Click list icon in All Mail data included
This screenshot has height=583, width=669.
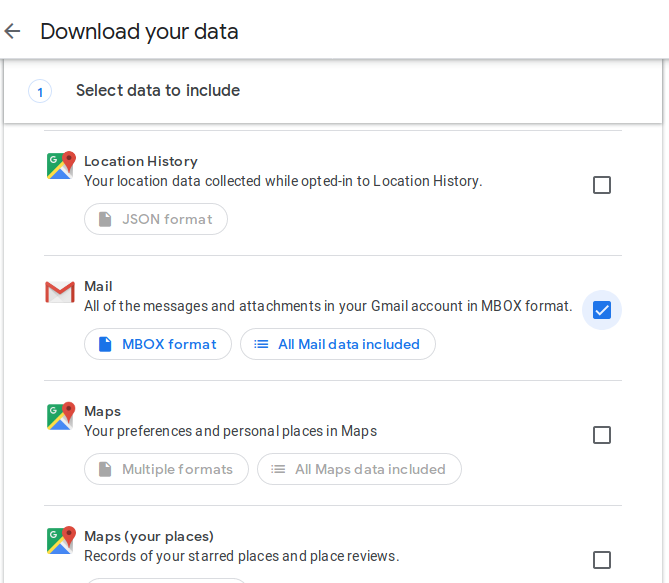point(261,344)
